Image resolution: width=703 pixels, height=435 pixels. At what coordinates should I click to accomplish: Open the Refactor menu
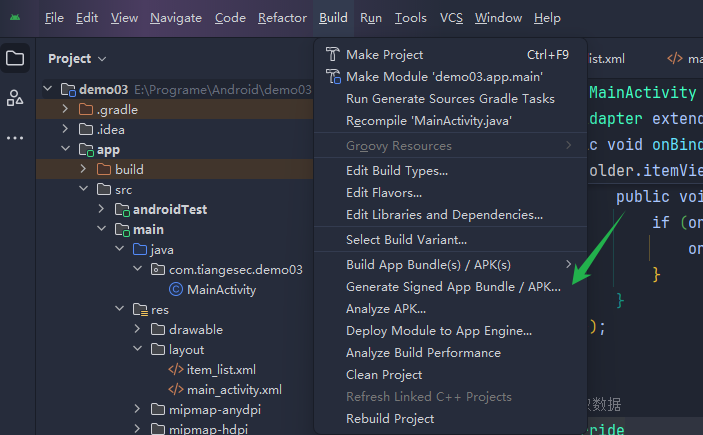[282, 18]
